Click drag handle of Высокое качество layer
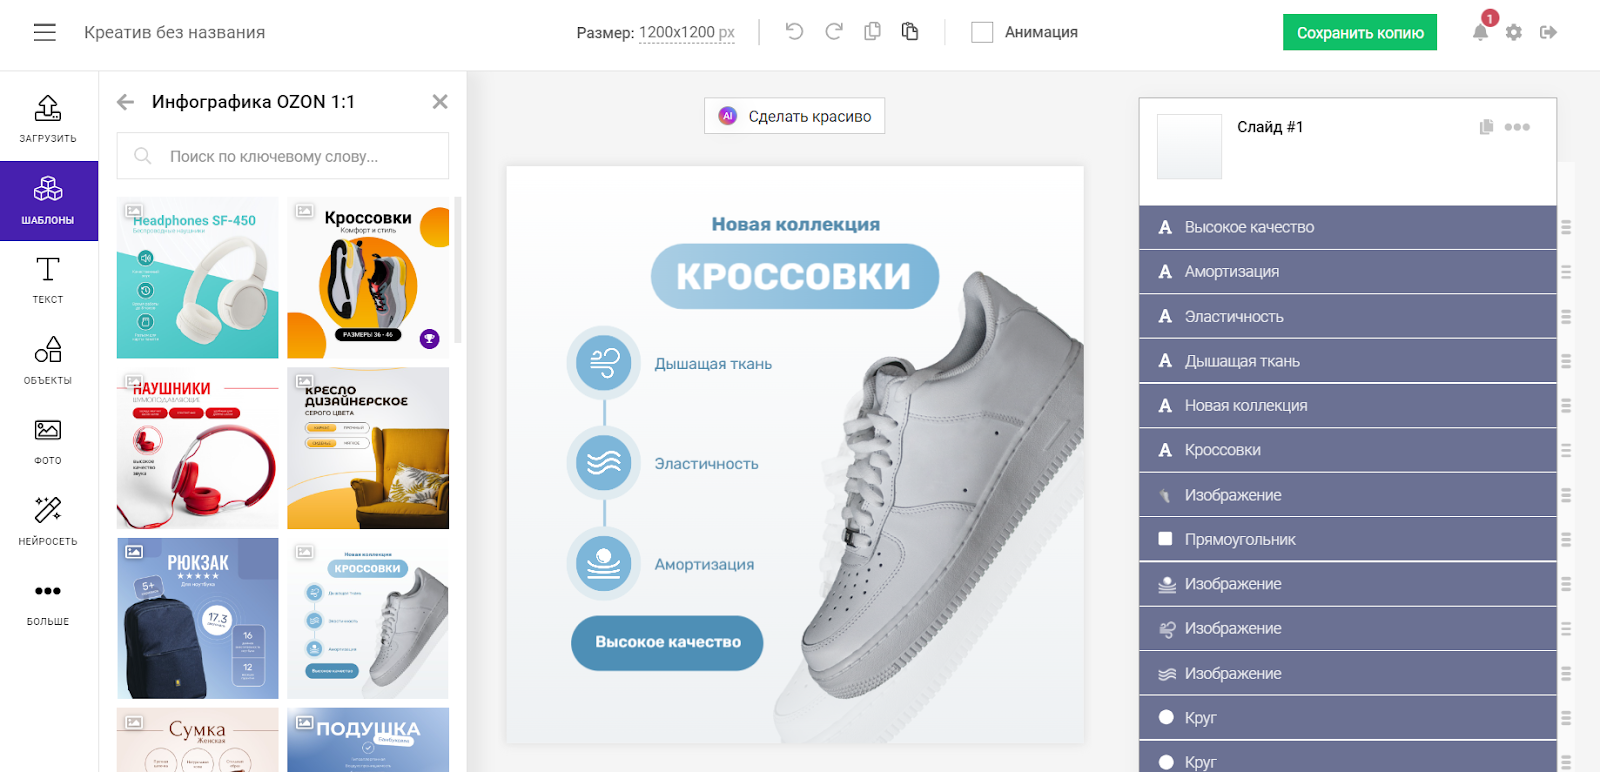1600x772 pixels. (x=1566, y=227)
